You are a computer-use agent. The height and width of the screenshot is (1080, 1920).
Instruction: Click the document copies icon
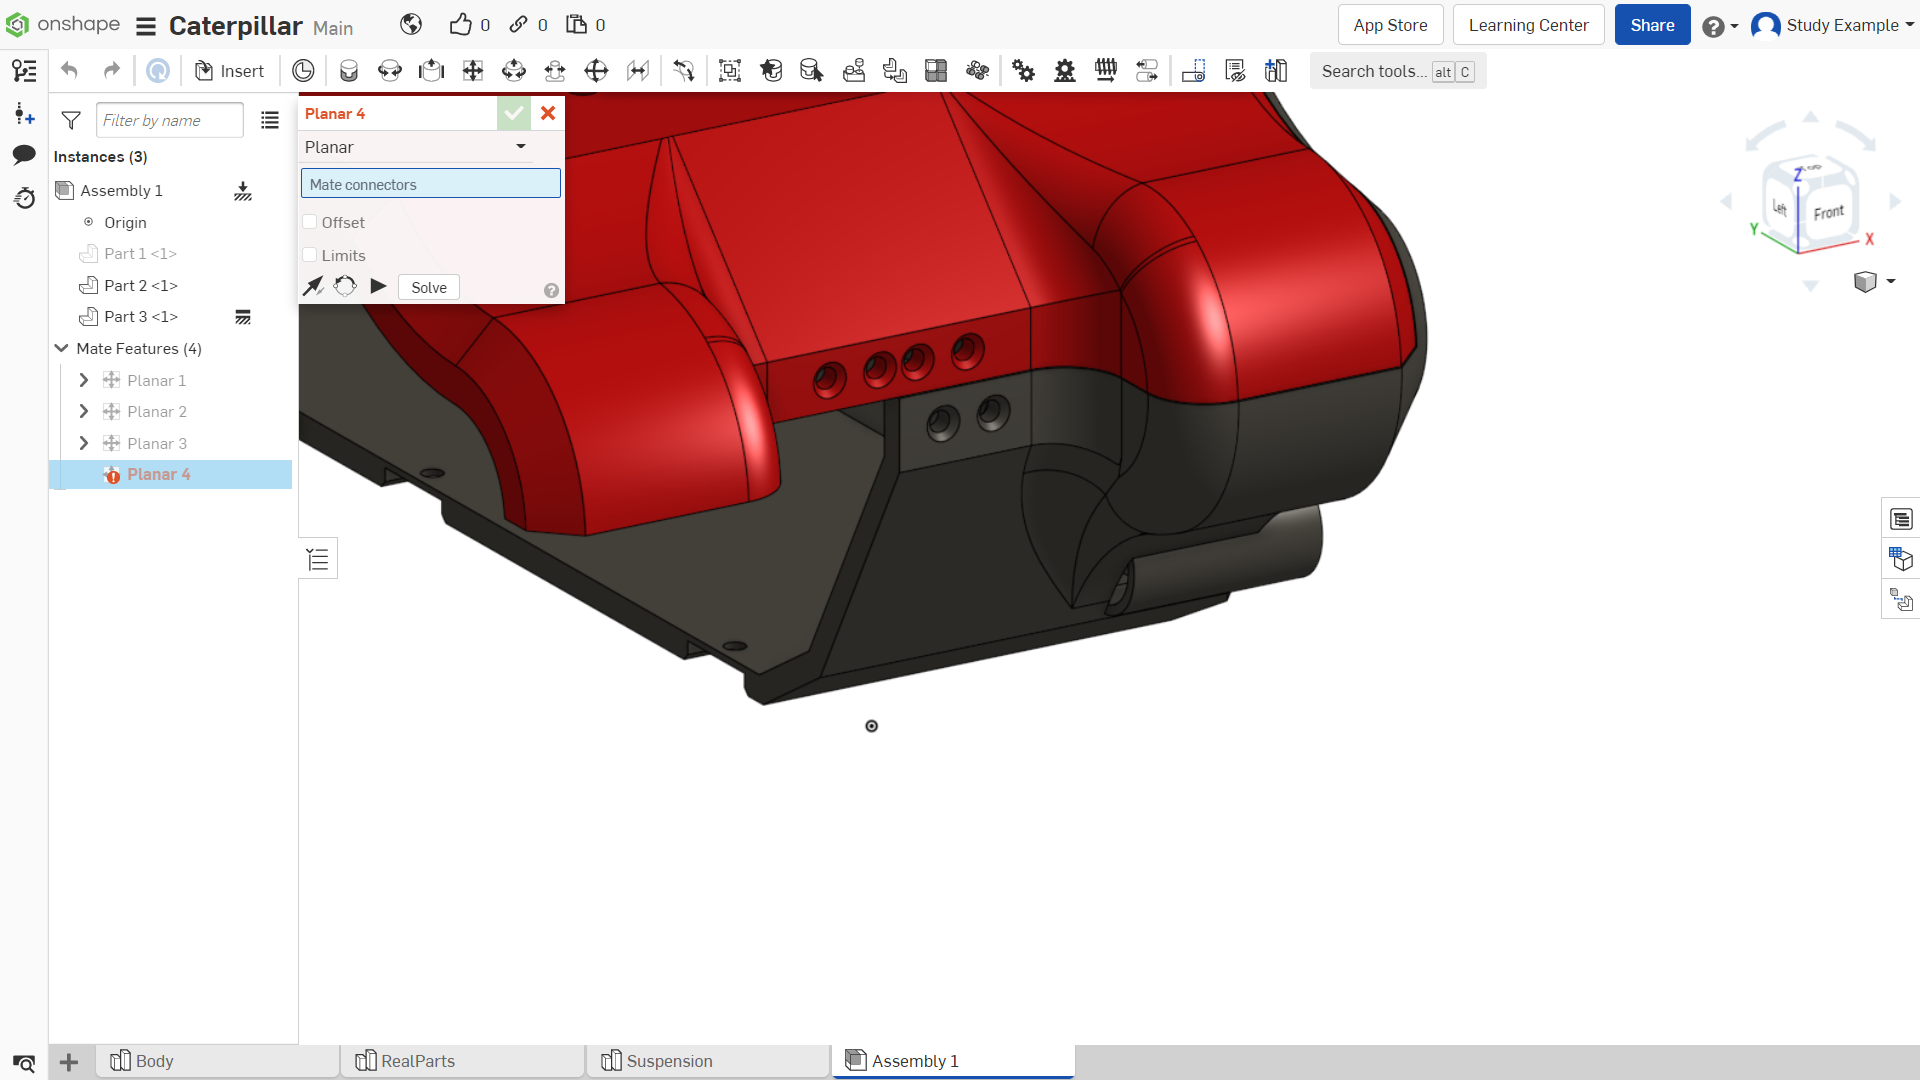577,25
